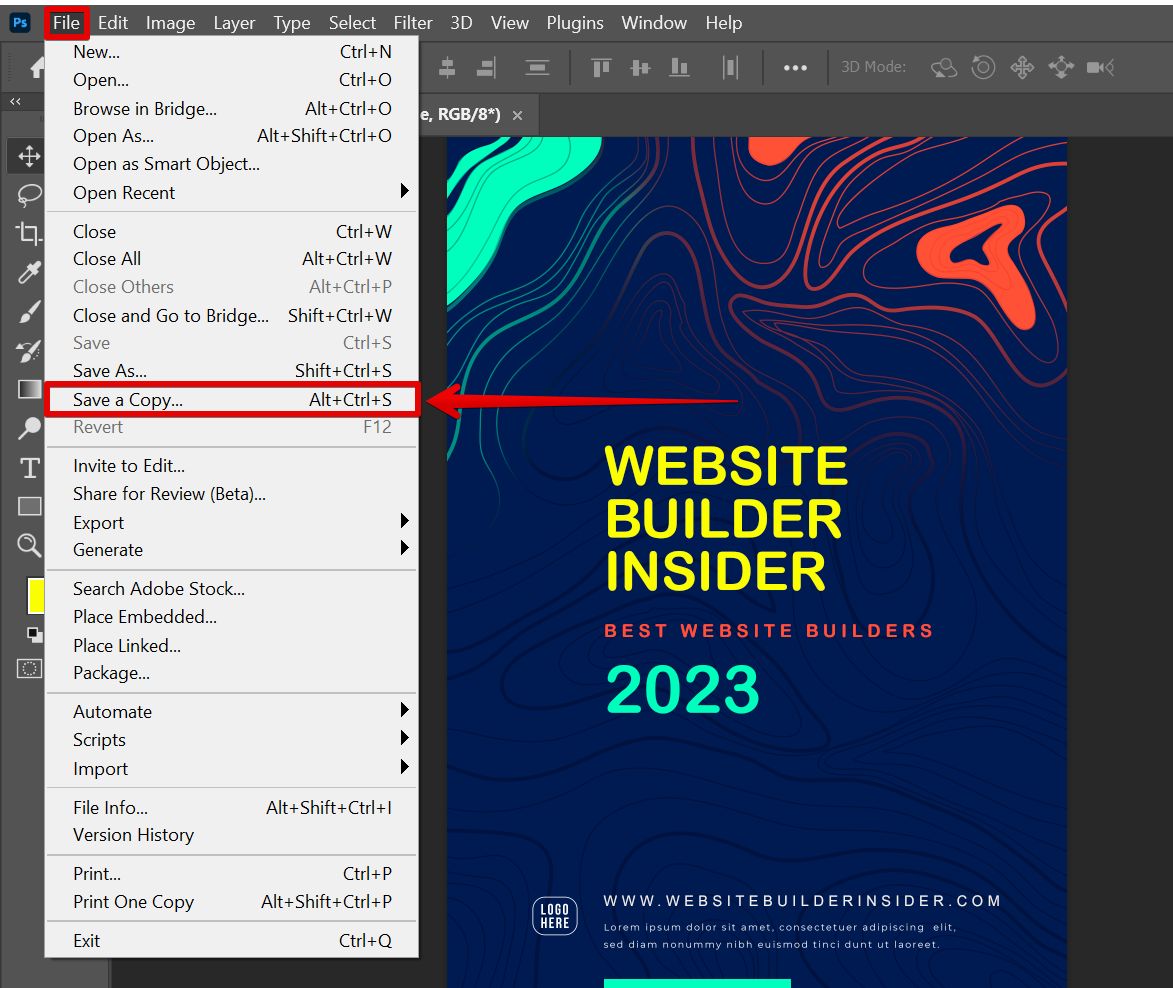Reset default foreground and background colors
1173x988 pixels.
tap(34, 634)
